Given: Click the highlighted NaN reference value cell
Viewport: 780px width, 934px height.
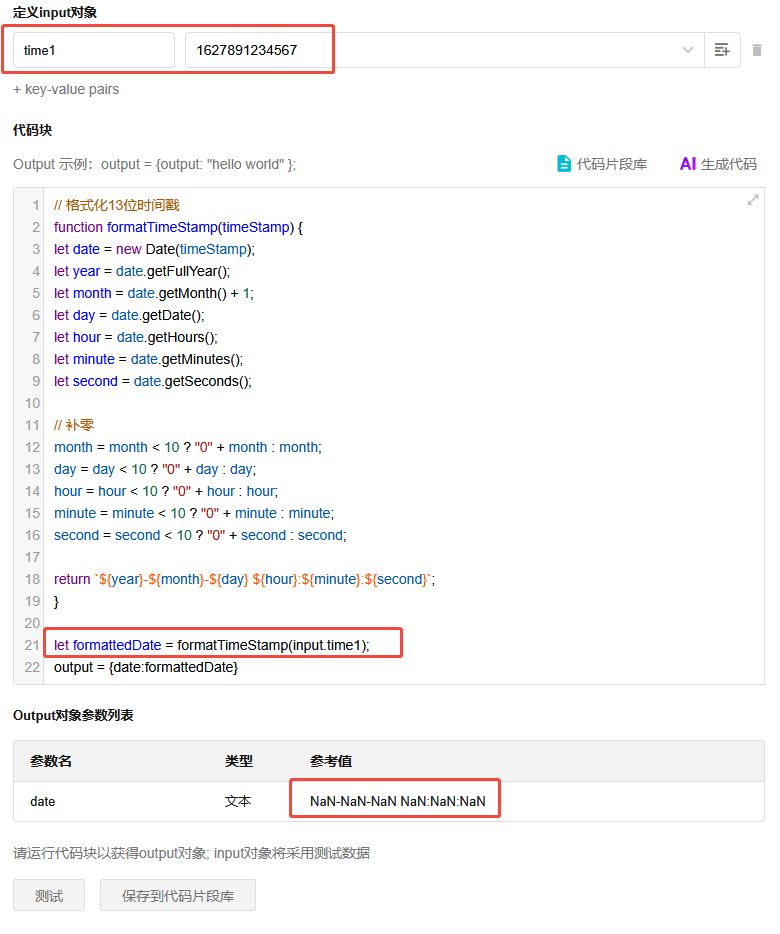Looking at the screenshot, I should [x=394, y=800].
